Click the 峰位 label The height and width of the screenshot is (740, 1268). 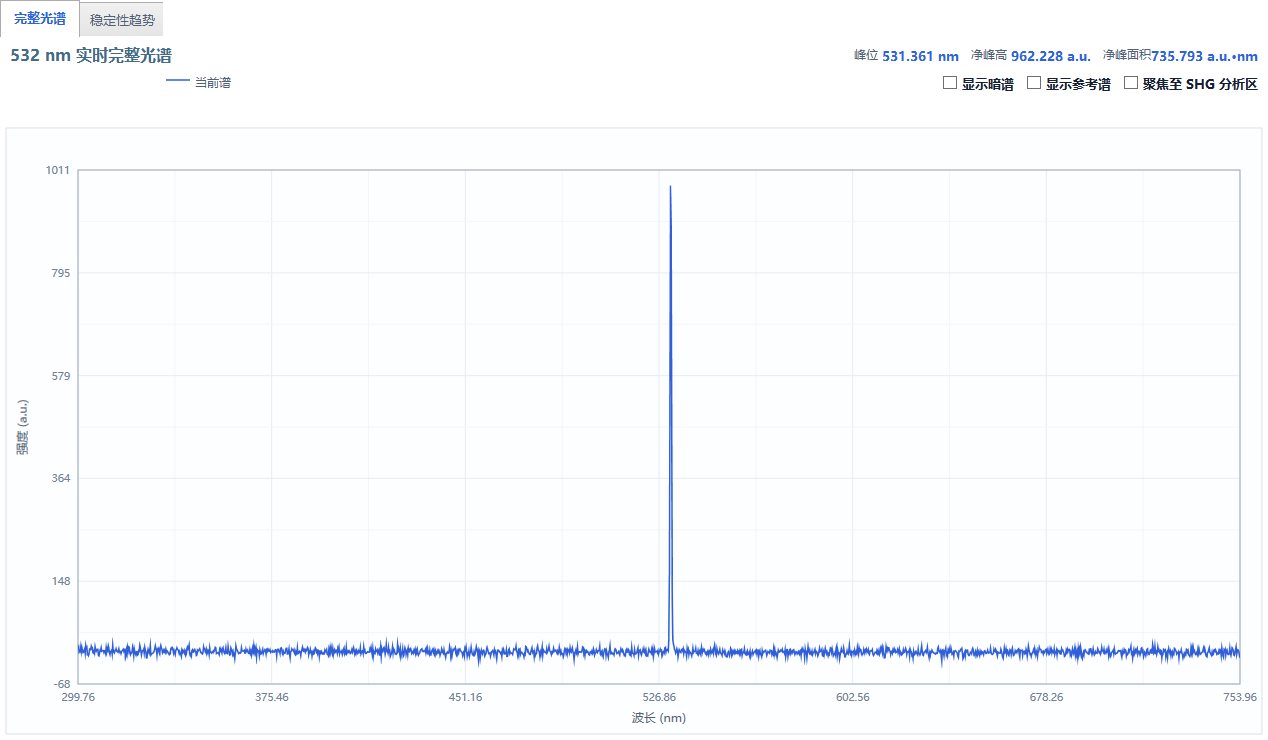tap(866, 55)
